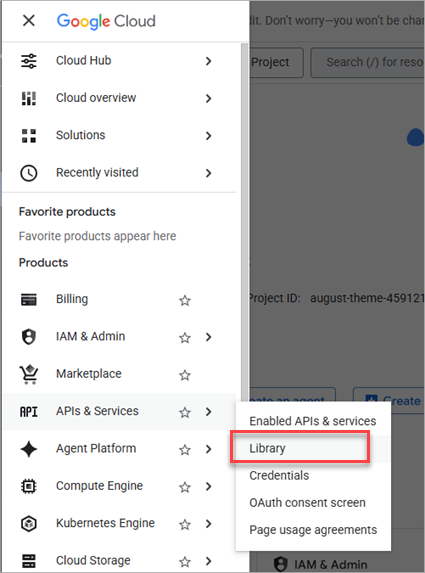The width and height of the screenshot is (425, 573).
Task: Favorite IAM & Admin with its star
Action: pos(185,338)
